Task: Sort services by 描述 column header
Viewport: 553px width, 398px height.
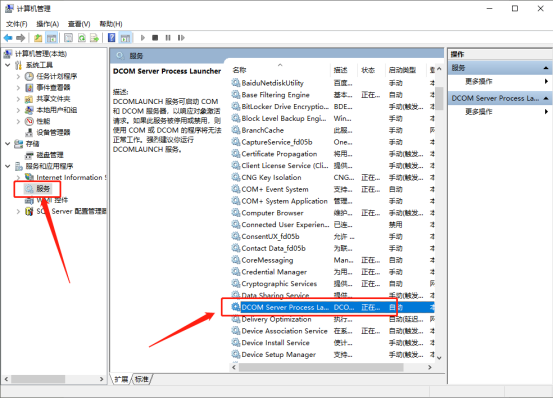Action: click(341, 70)
